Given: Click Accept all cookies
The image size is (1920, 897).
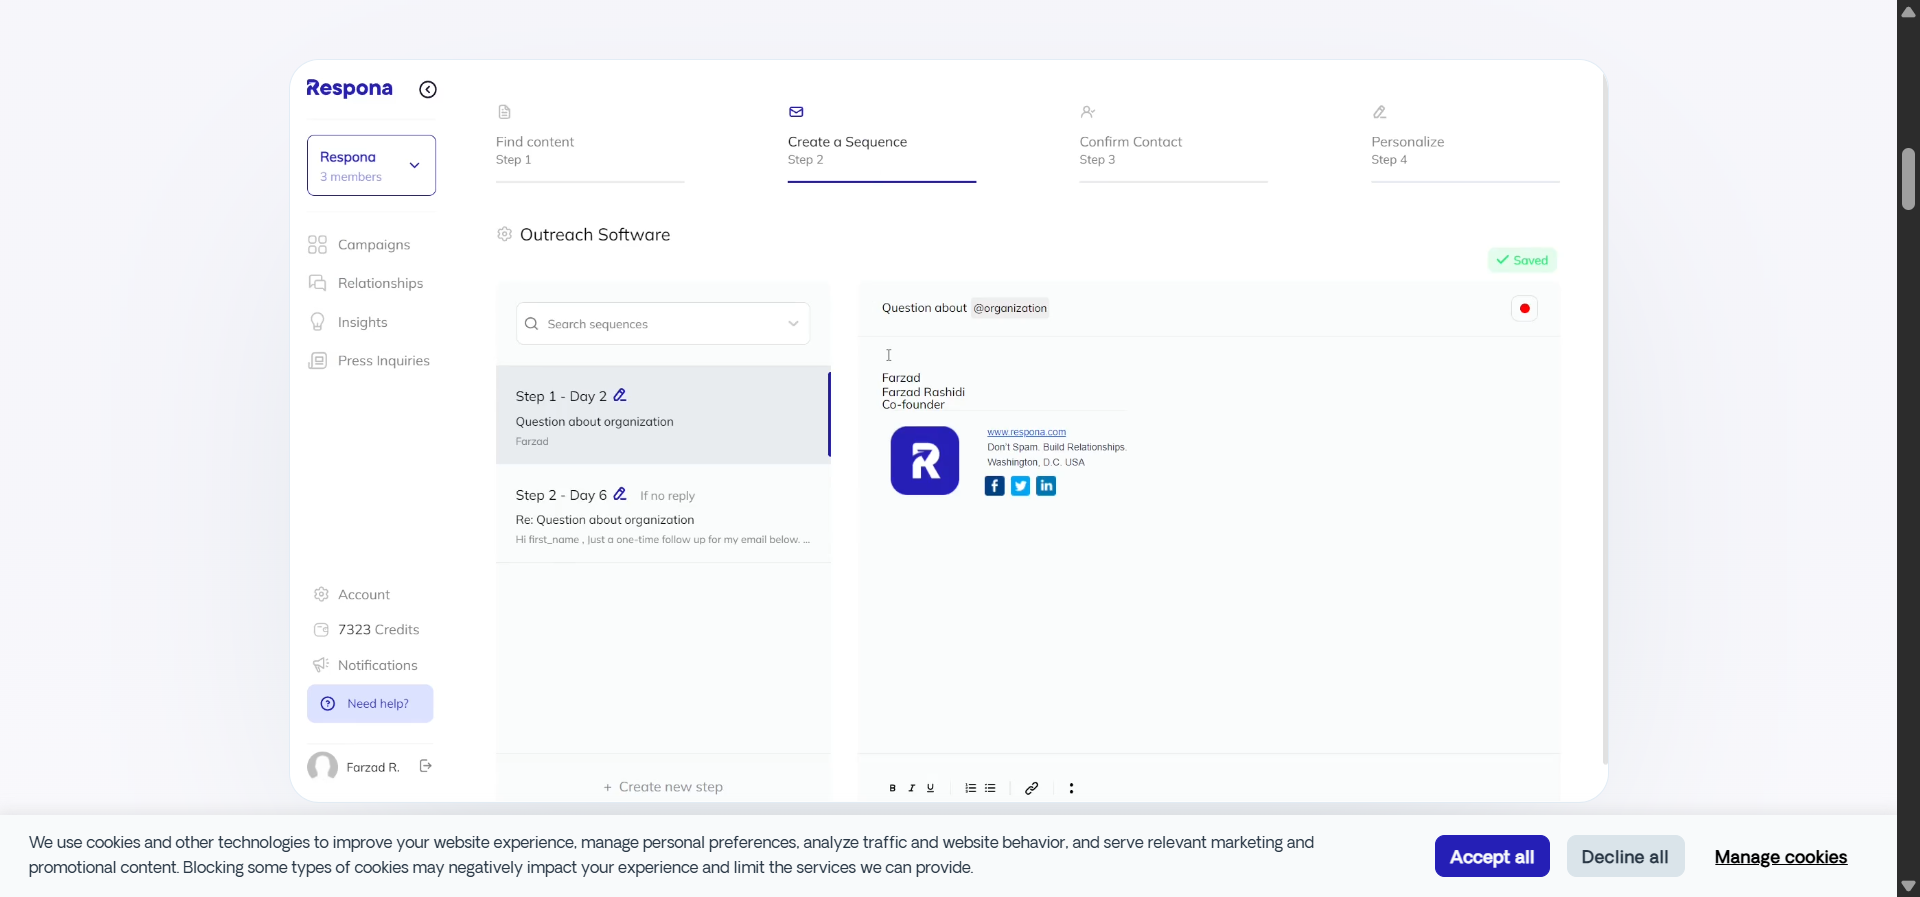Looking at the screenshot, I should point(1492,857).
